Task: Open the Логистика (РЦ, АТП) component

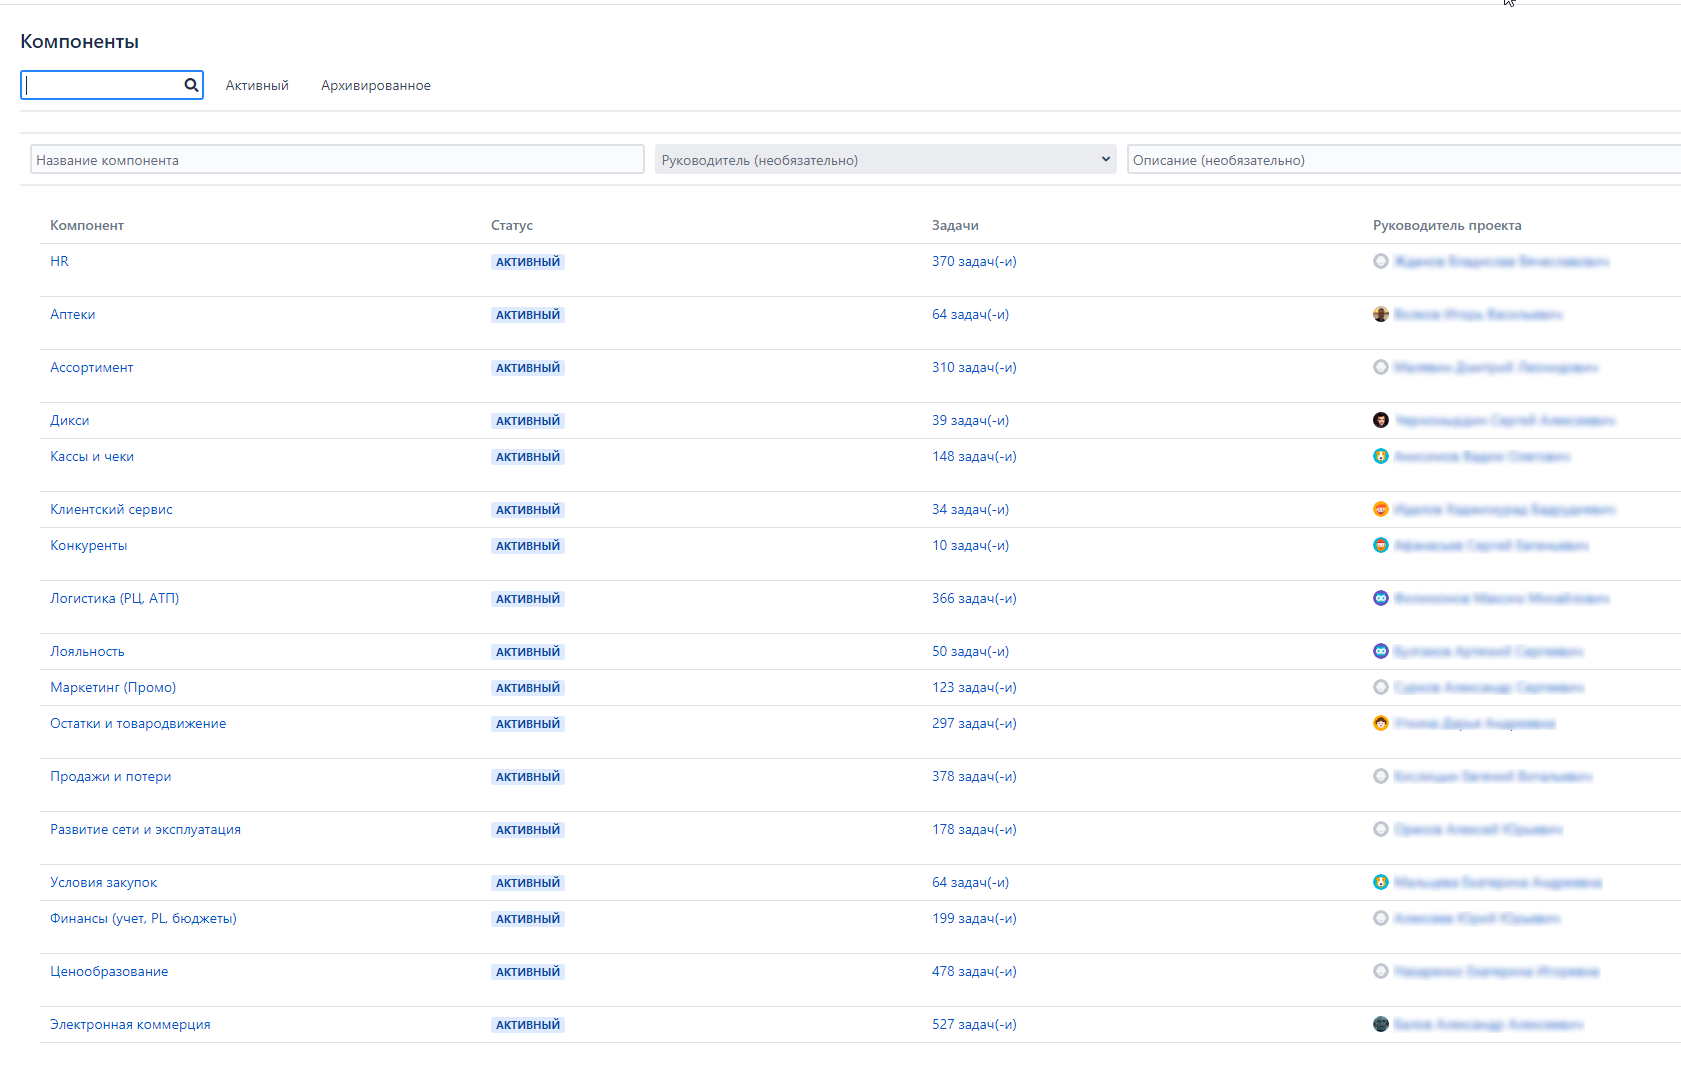Action: [x=115, y=598]
